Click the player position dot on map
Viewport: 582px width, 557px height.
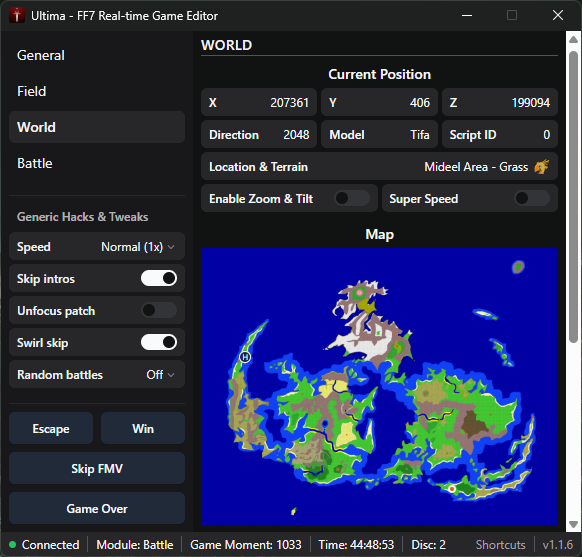452,489
